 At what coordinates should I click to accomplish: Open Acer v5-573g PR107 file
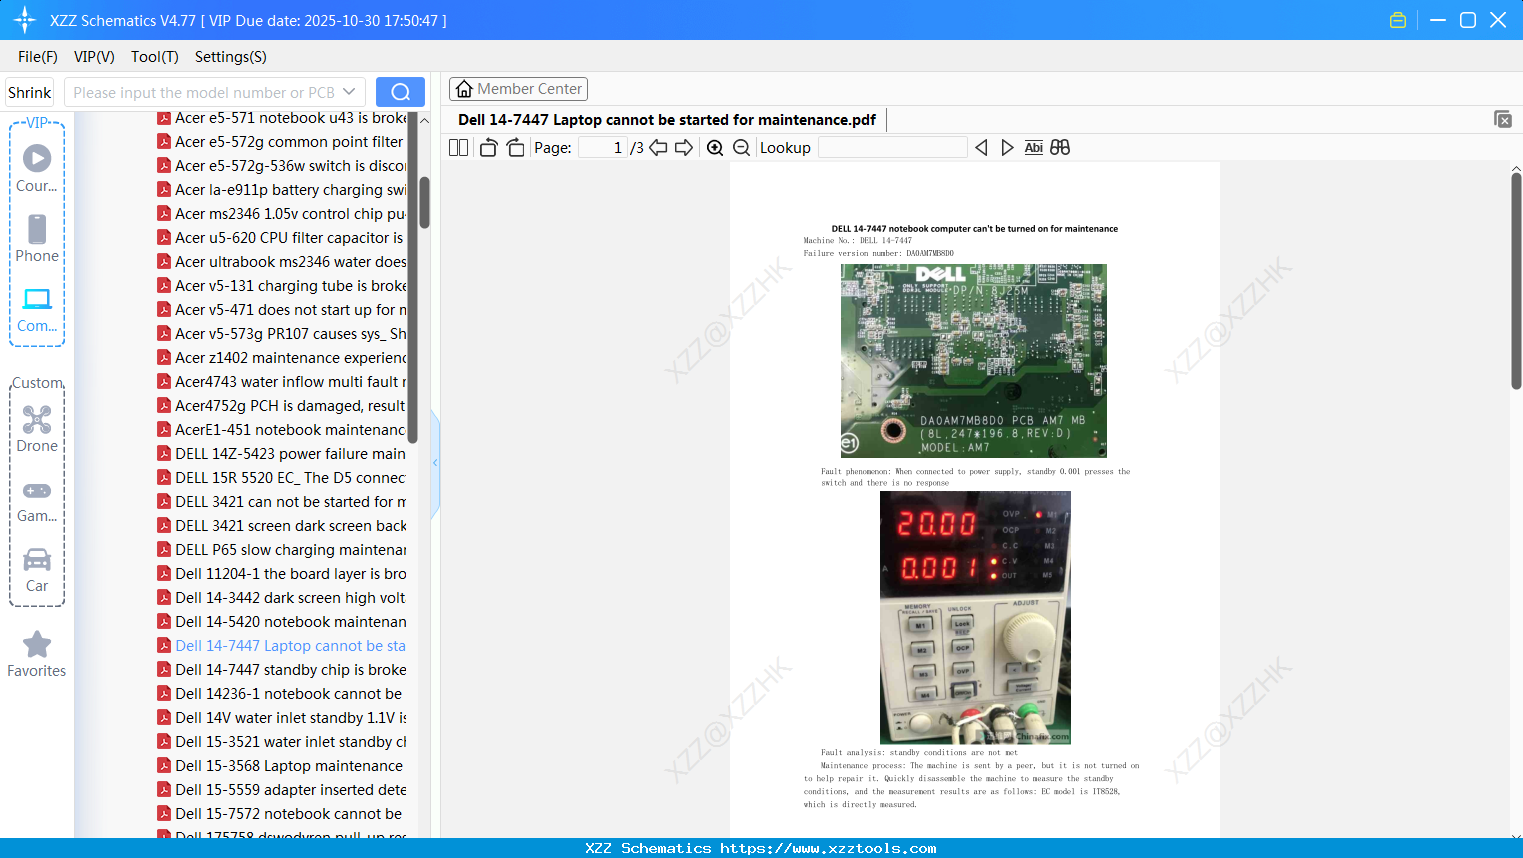281,334
